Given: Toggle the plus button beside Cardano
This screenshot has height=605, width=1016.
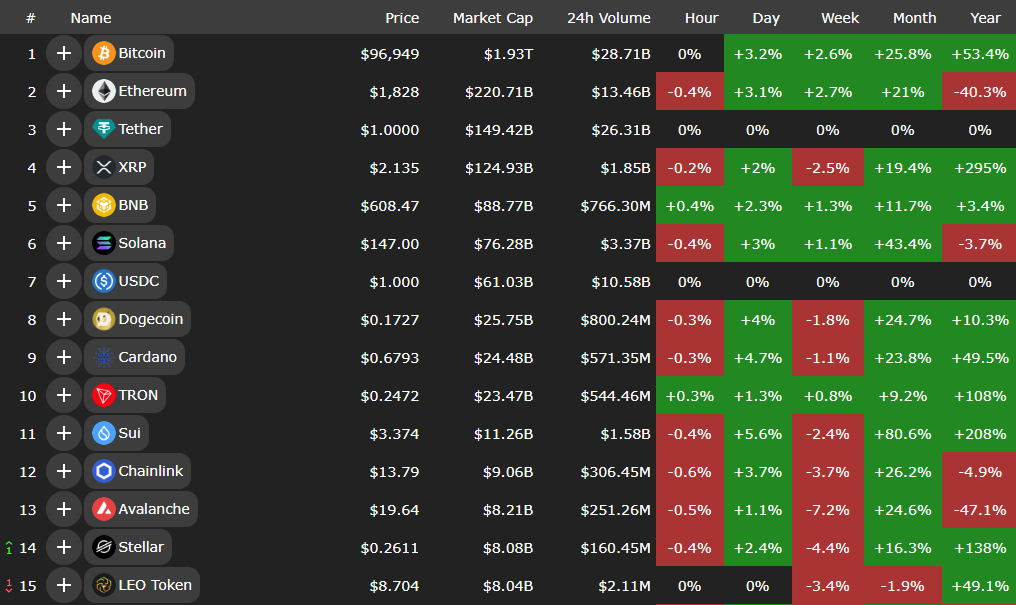Looking at the screenshot, I should click(x=64, y=357).
